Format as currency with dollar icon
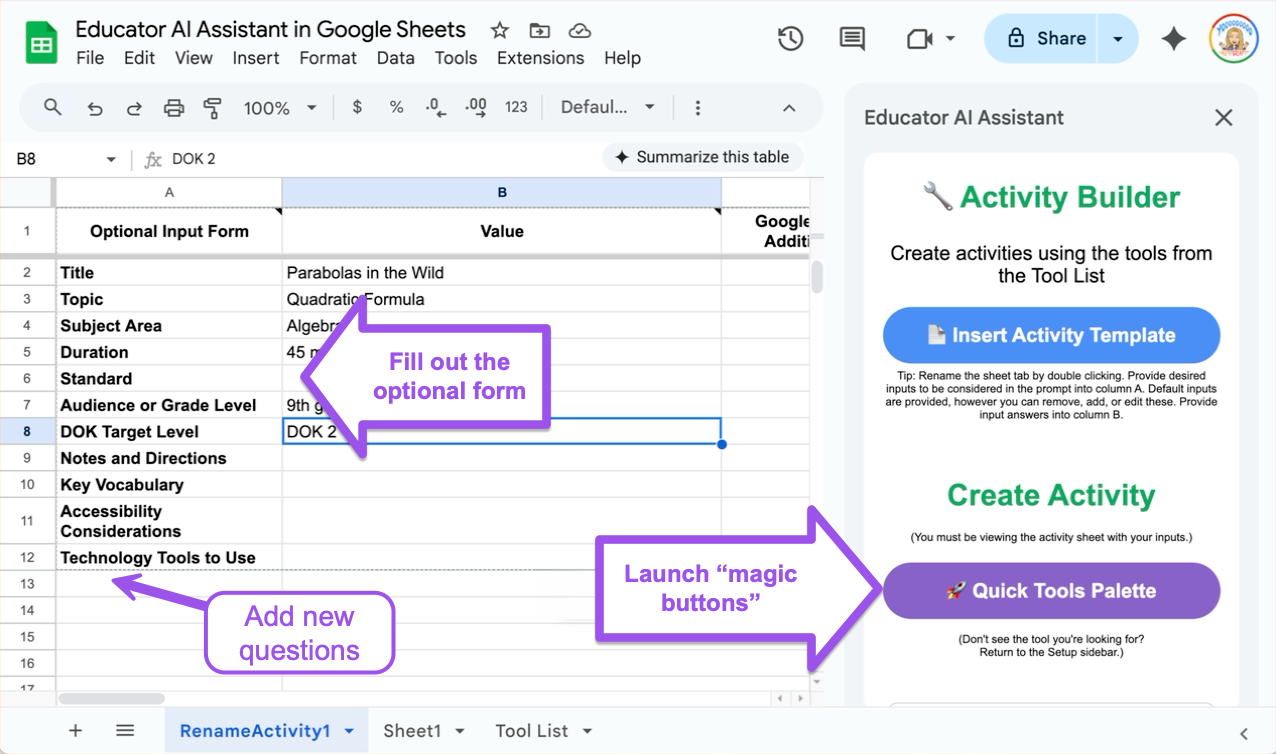The width and height of the screenshot is (1276, 754). (x=357, y=107)
